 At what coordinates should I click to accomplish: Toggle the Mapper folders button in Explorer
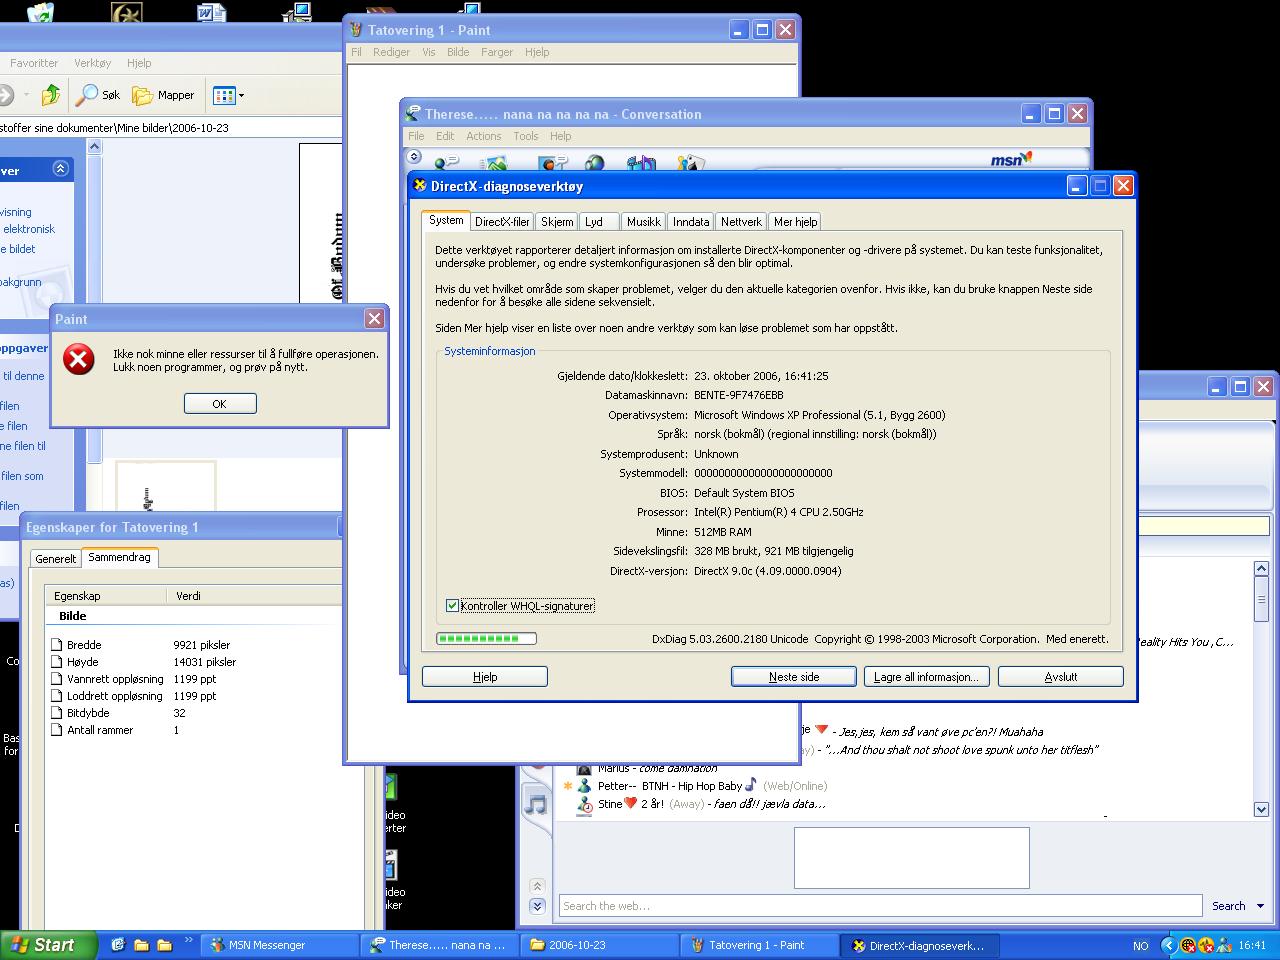164,95
